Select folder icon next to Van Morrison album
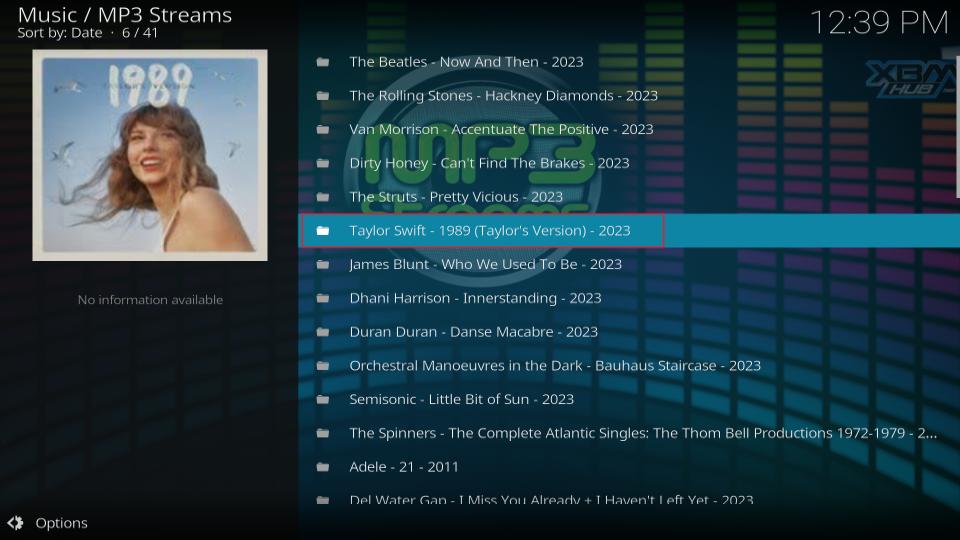 [x=323, y=129]
